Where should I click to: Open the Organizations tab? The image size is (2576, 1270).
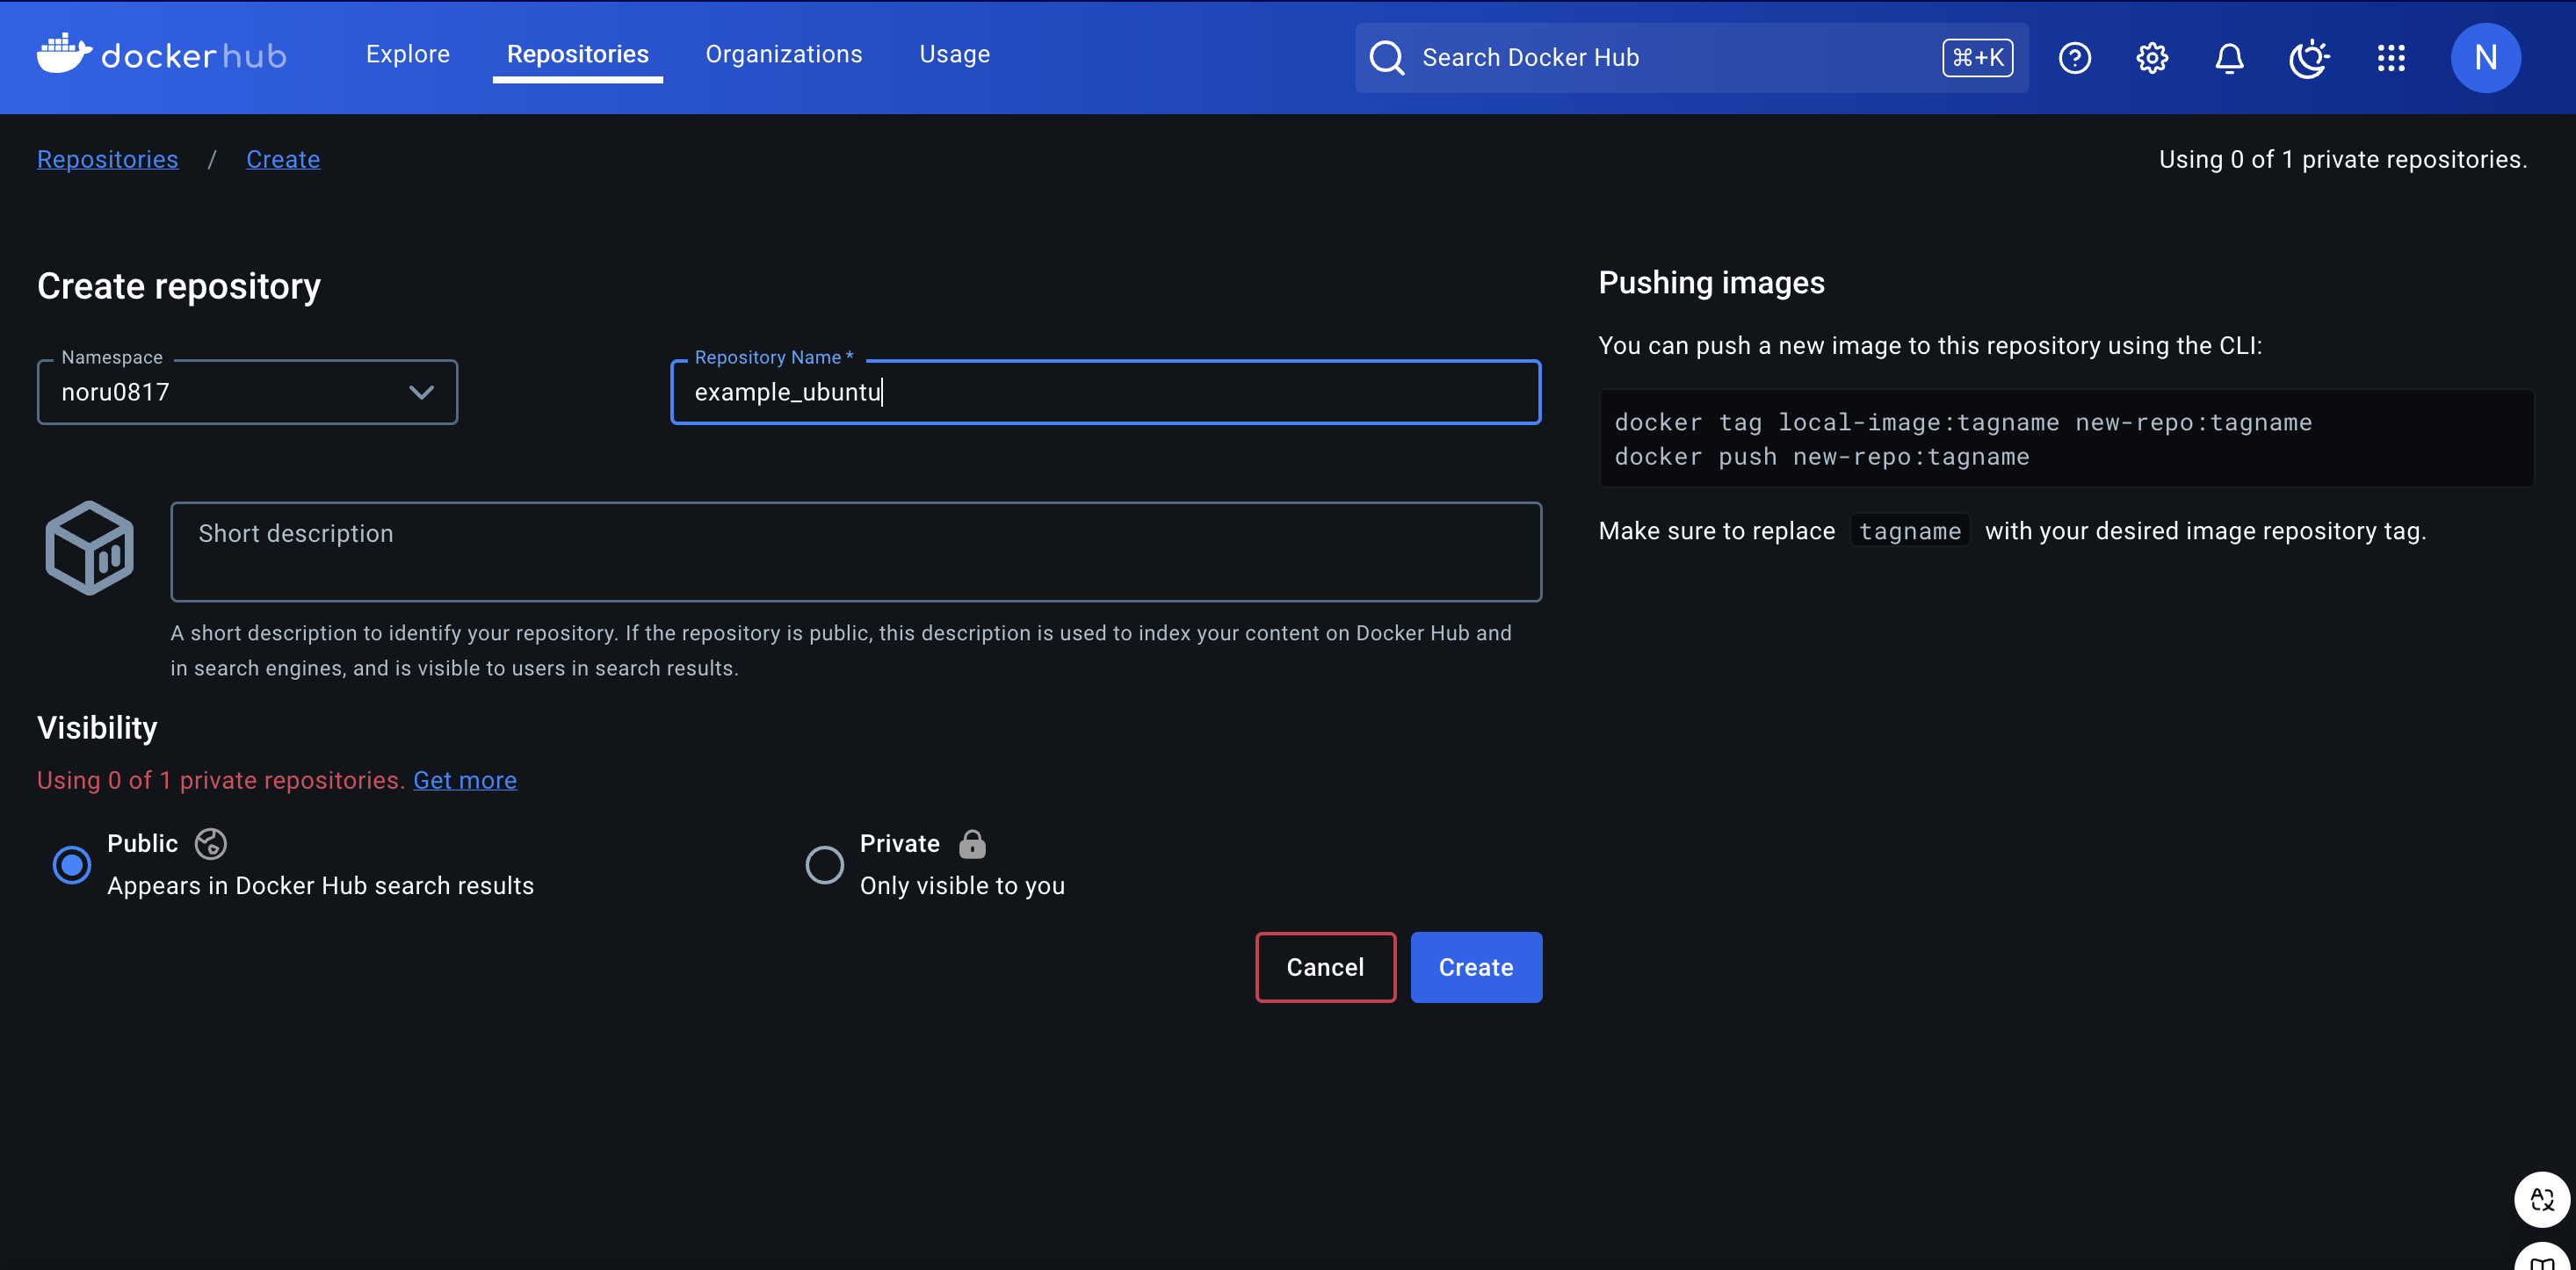[x=783, y=54]
